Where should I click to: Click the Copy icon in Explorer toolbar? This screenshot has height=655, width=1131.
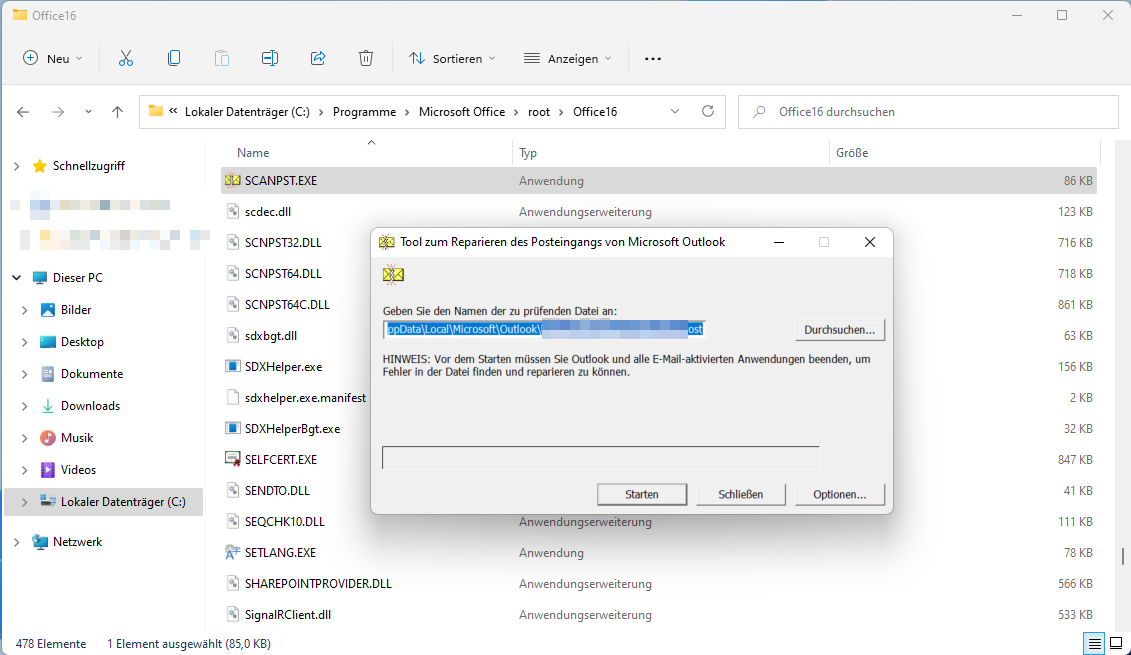[x=174, y=58]
